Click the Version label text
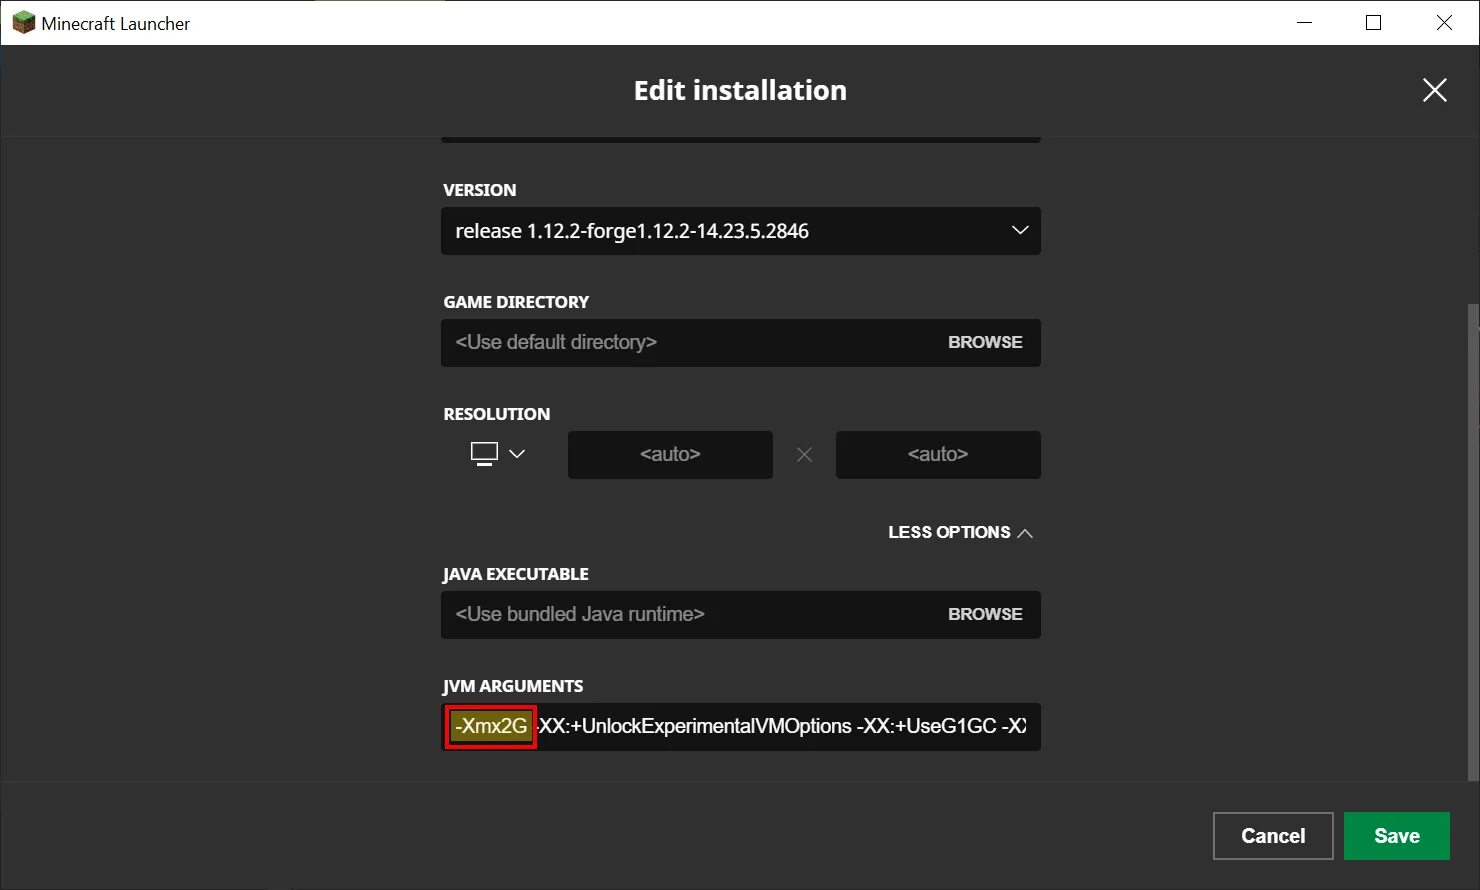The image size is (1480, 890). (x=480, y=190)
